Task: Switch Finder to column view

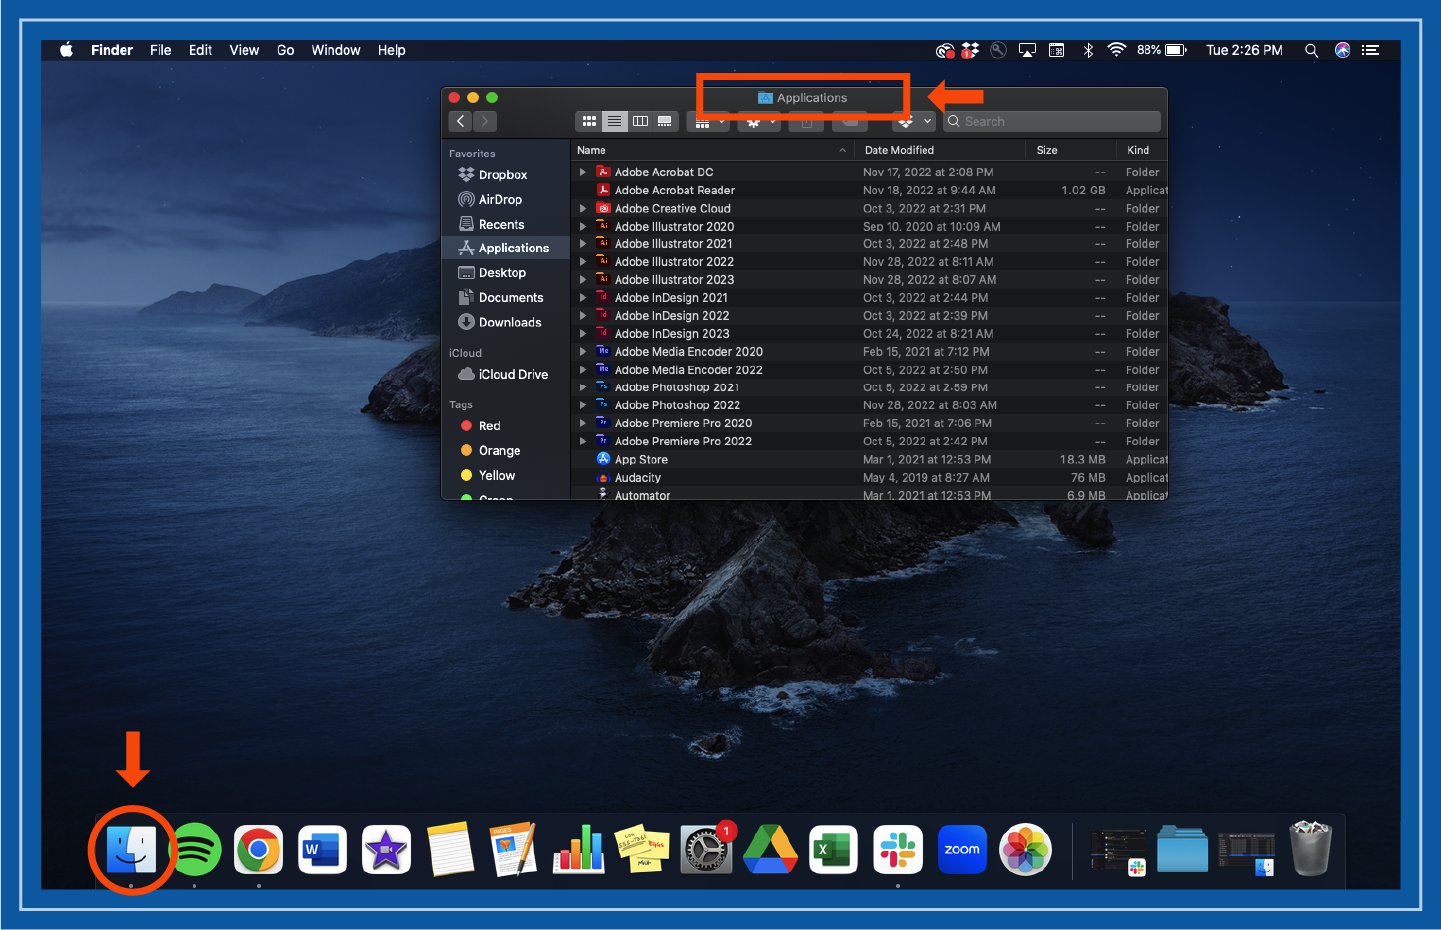Action: (640, 121)
